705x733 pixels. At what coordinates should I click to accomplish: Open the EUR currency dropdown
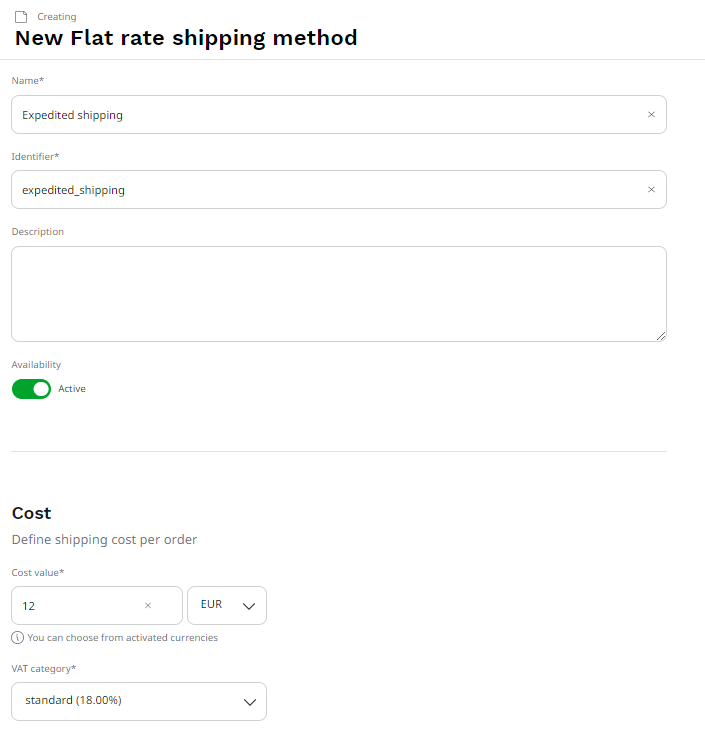click(x=226, y=605)
